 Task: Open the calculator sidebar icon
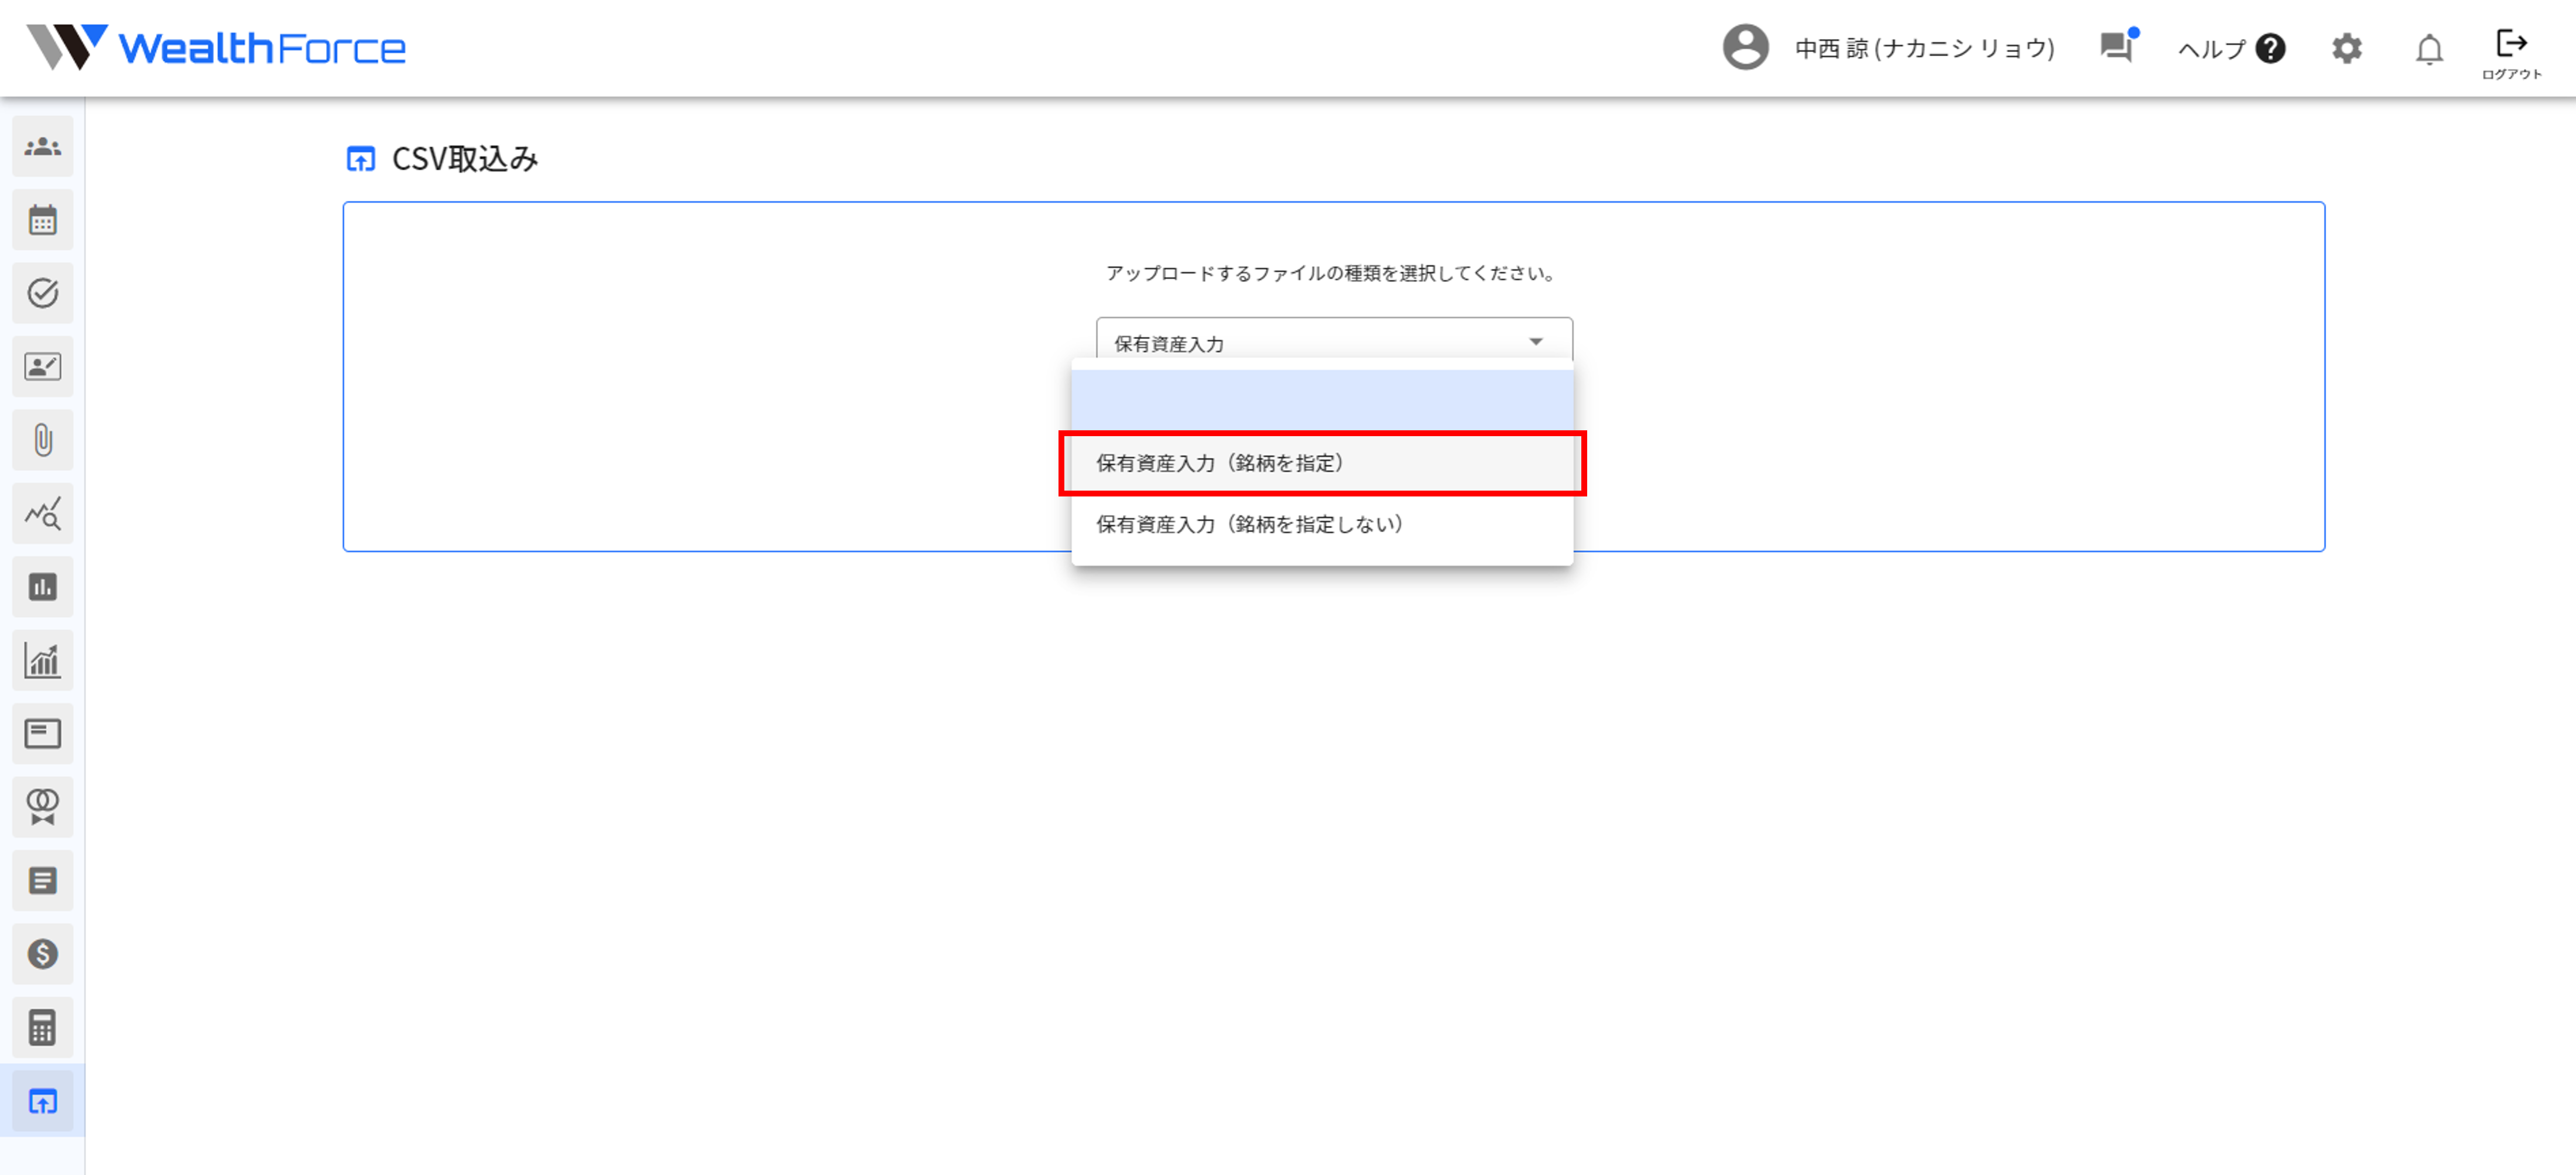point(42,1027)
